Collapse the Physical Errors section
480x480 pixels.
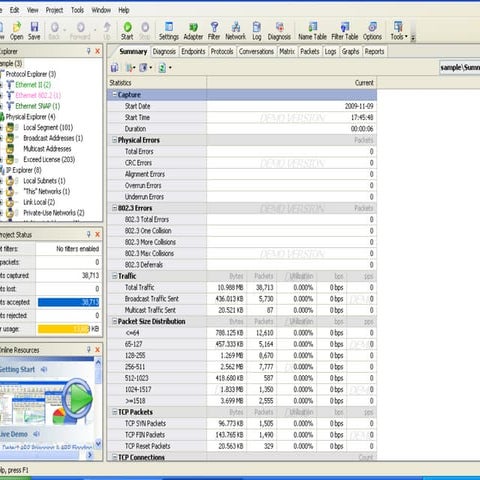coord(114,140)
